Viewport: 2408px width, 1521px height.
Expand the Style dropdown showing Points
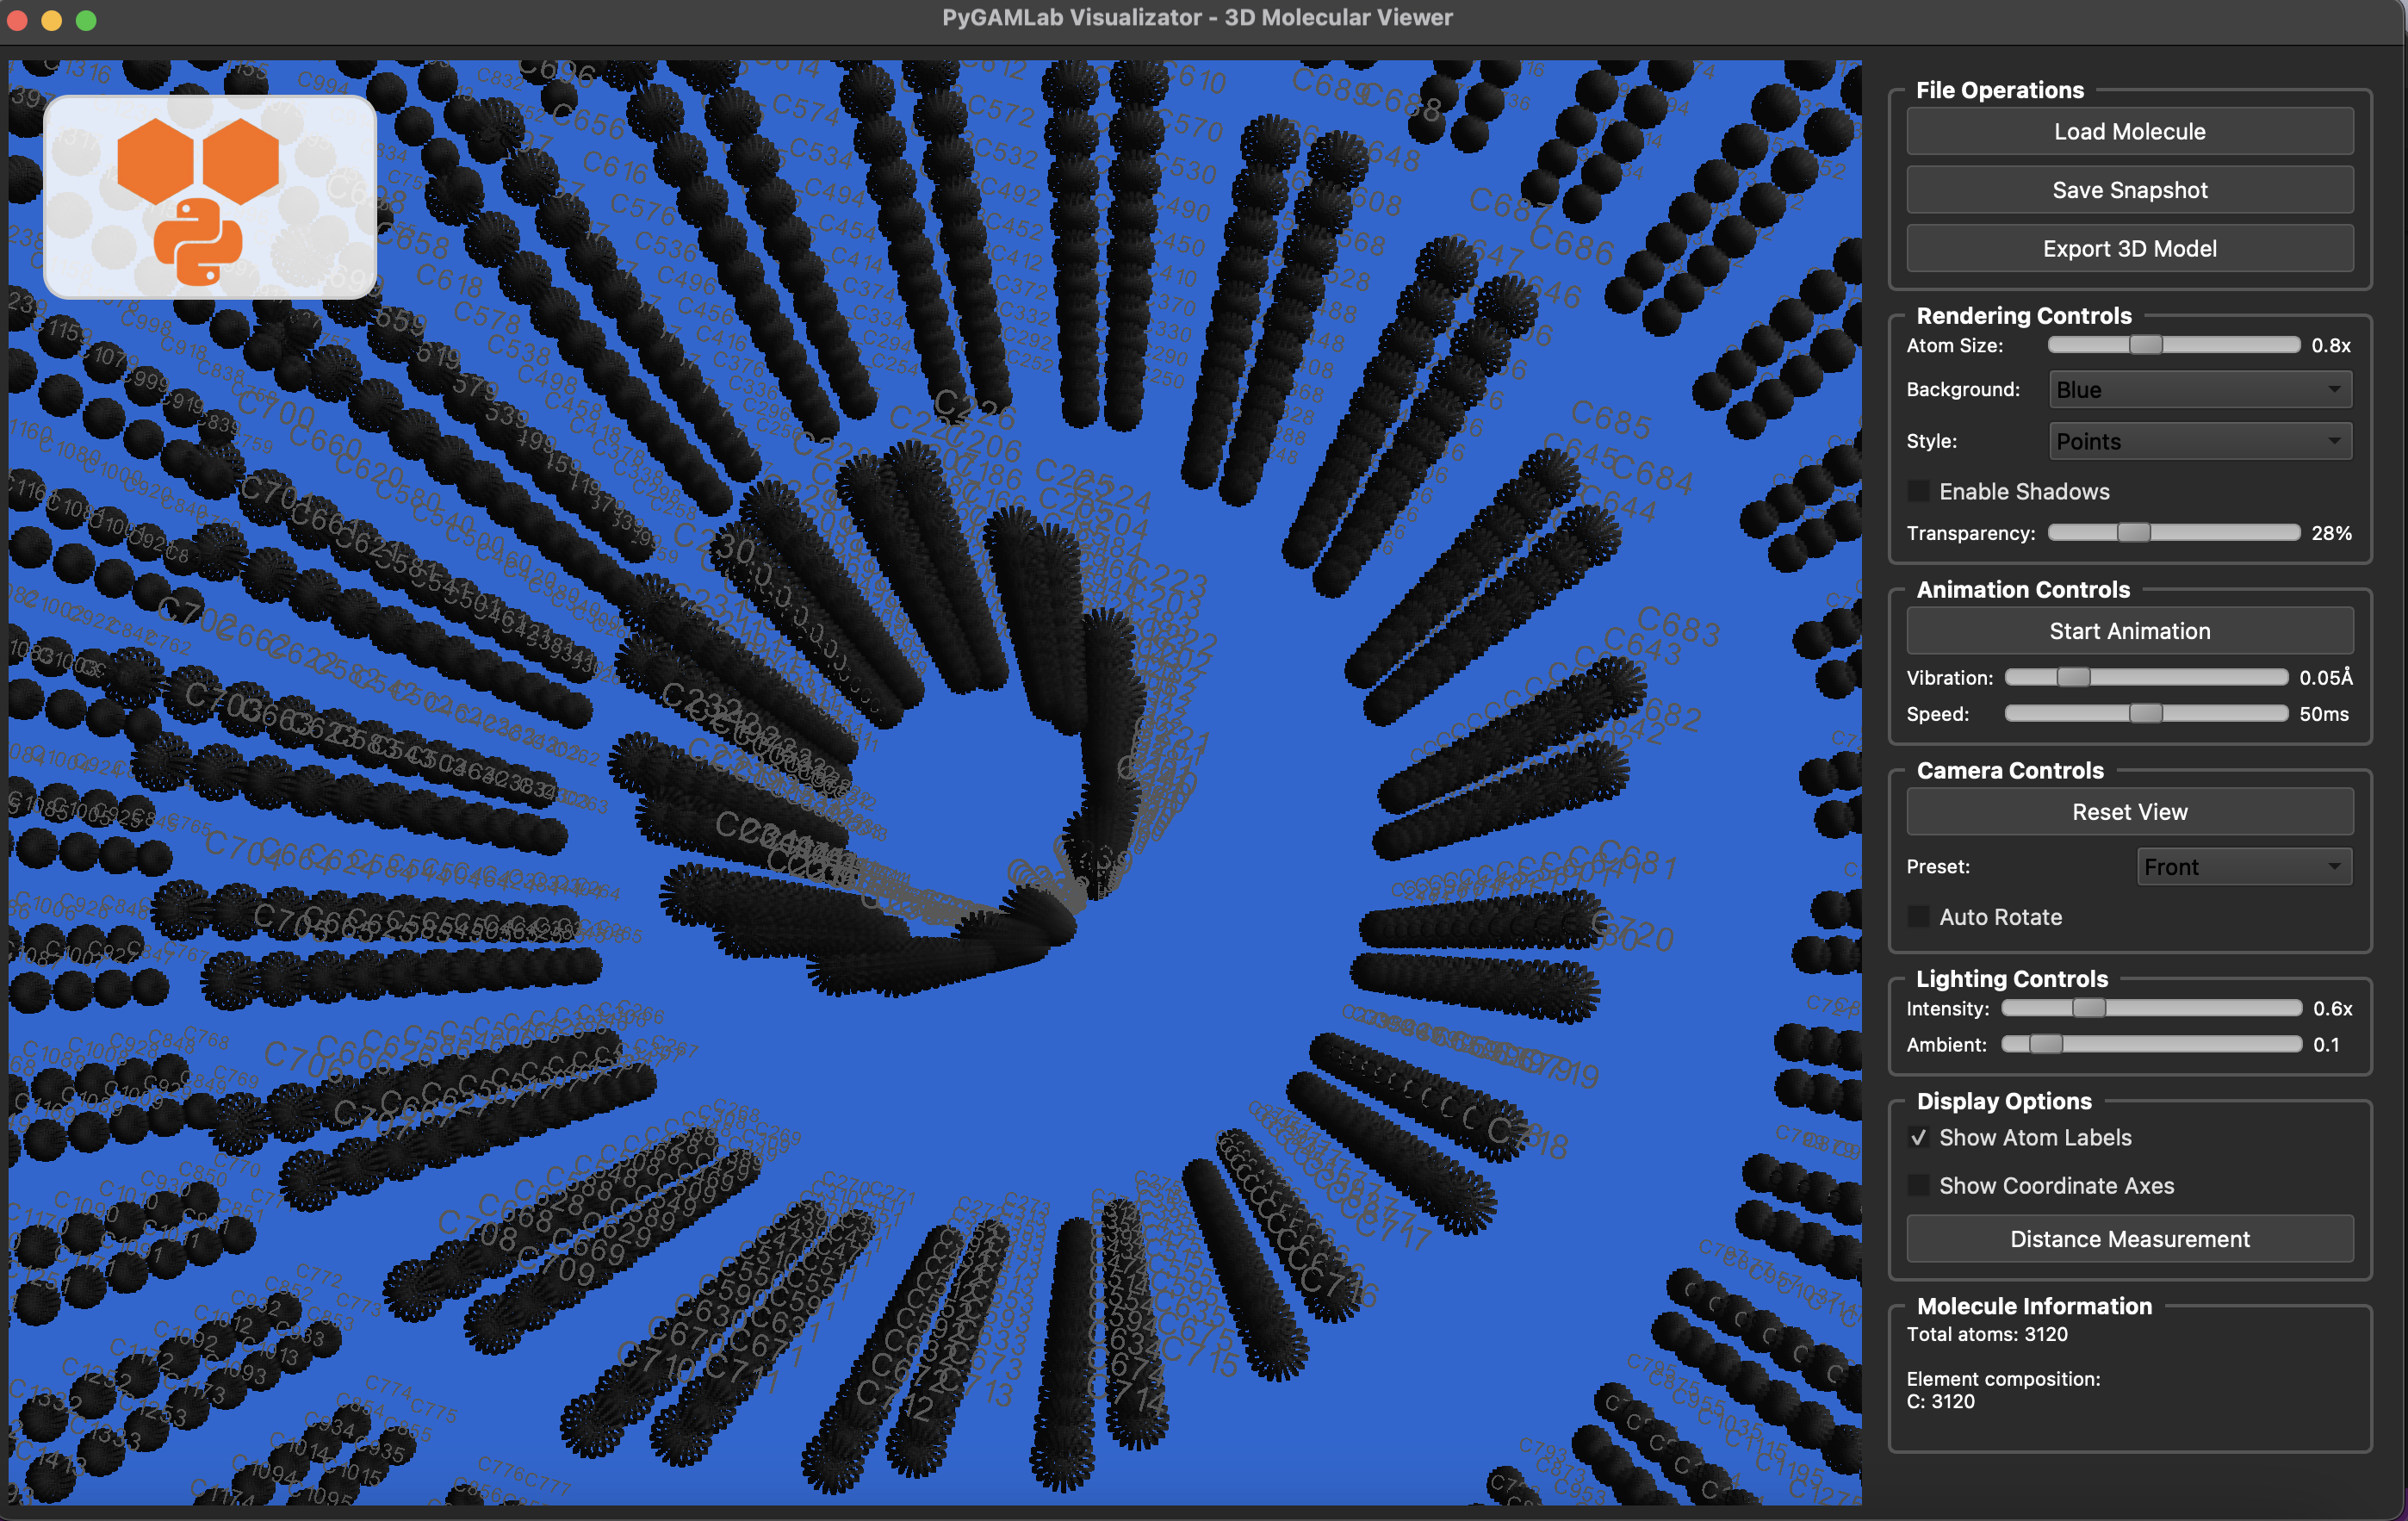point(2199,442)
